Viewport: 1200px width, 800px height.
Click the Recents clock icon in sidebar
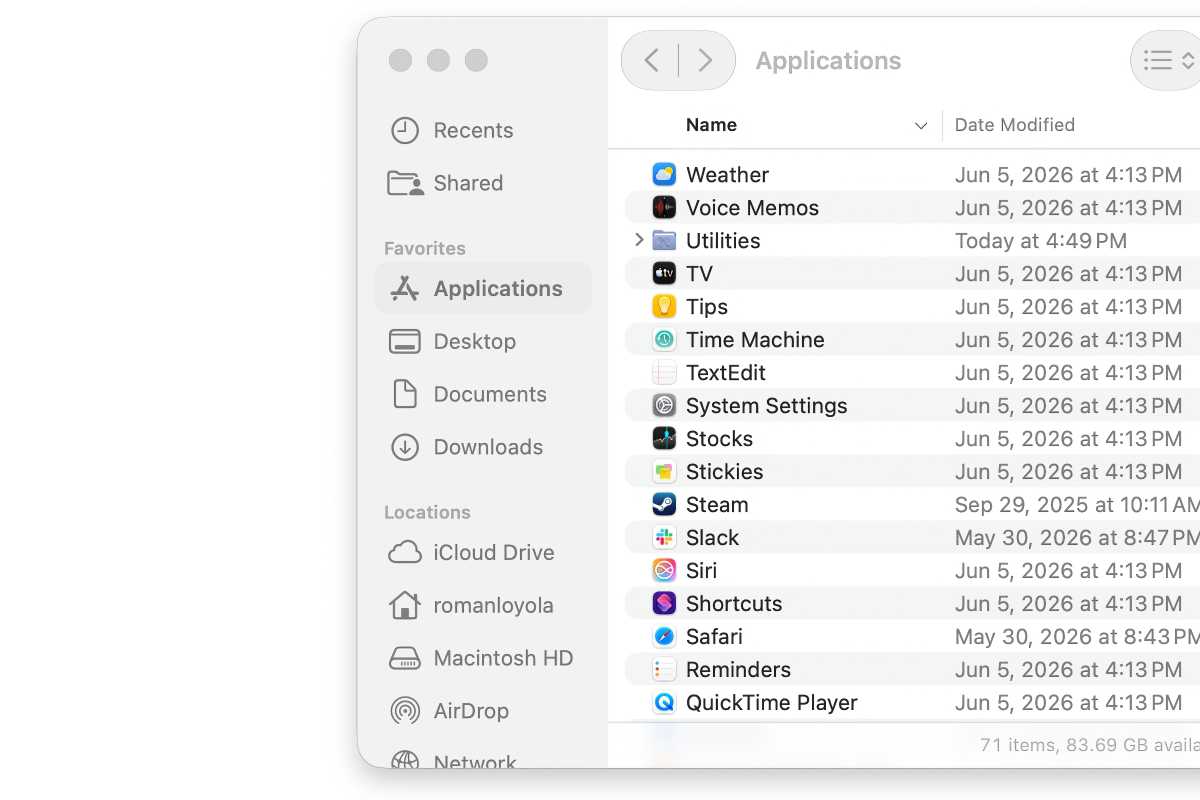pos(404,131)
